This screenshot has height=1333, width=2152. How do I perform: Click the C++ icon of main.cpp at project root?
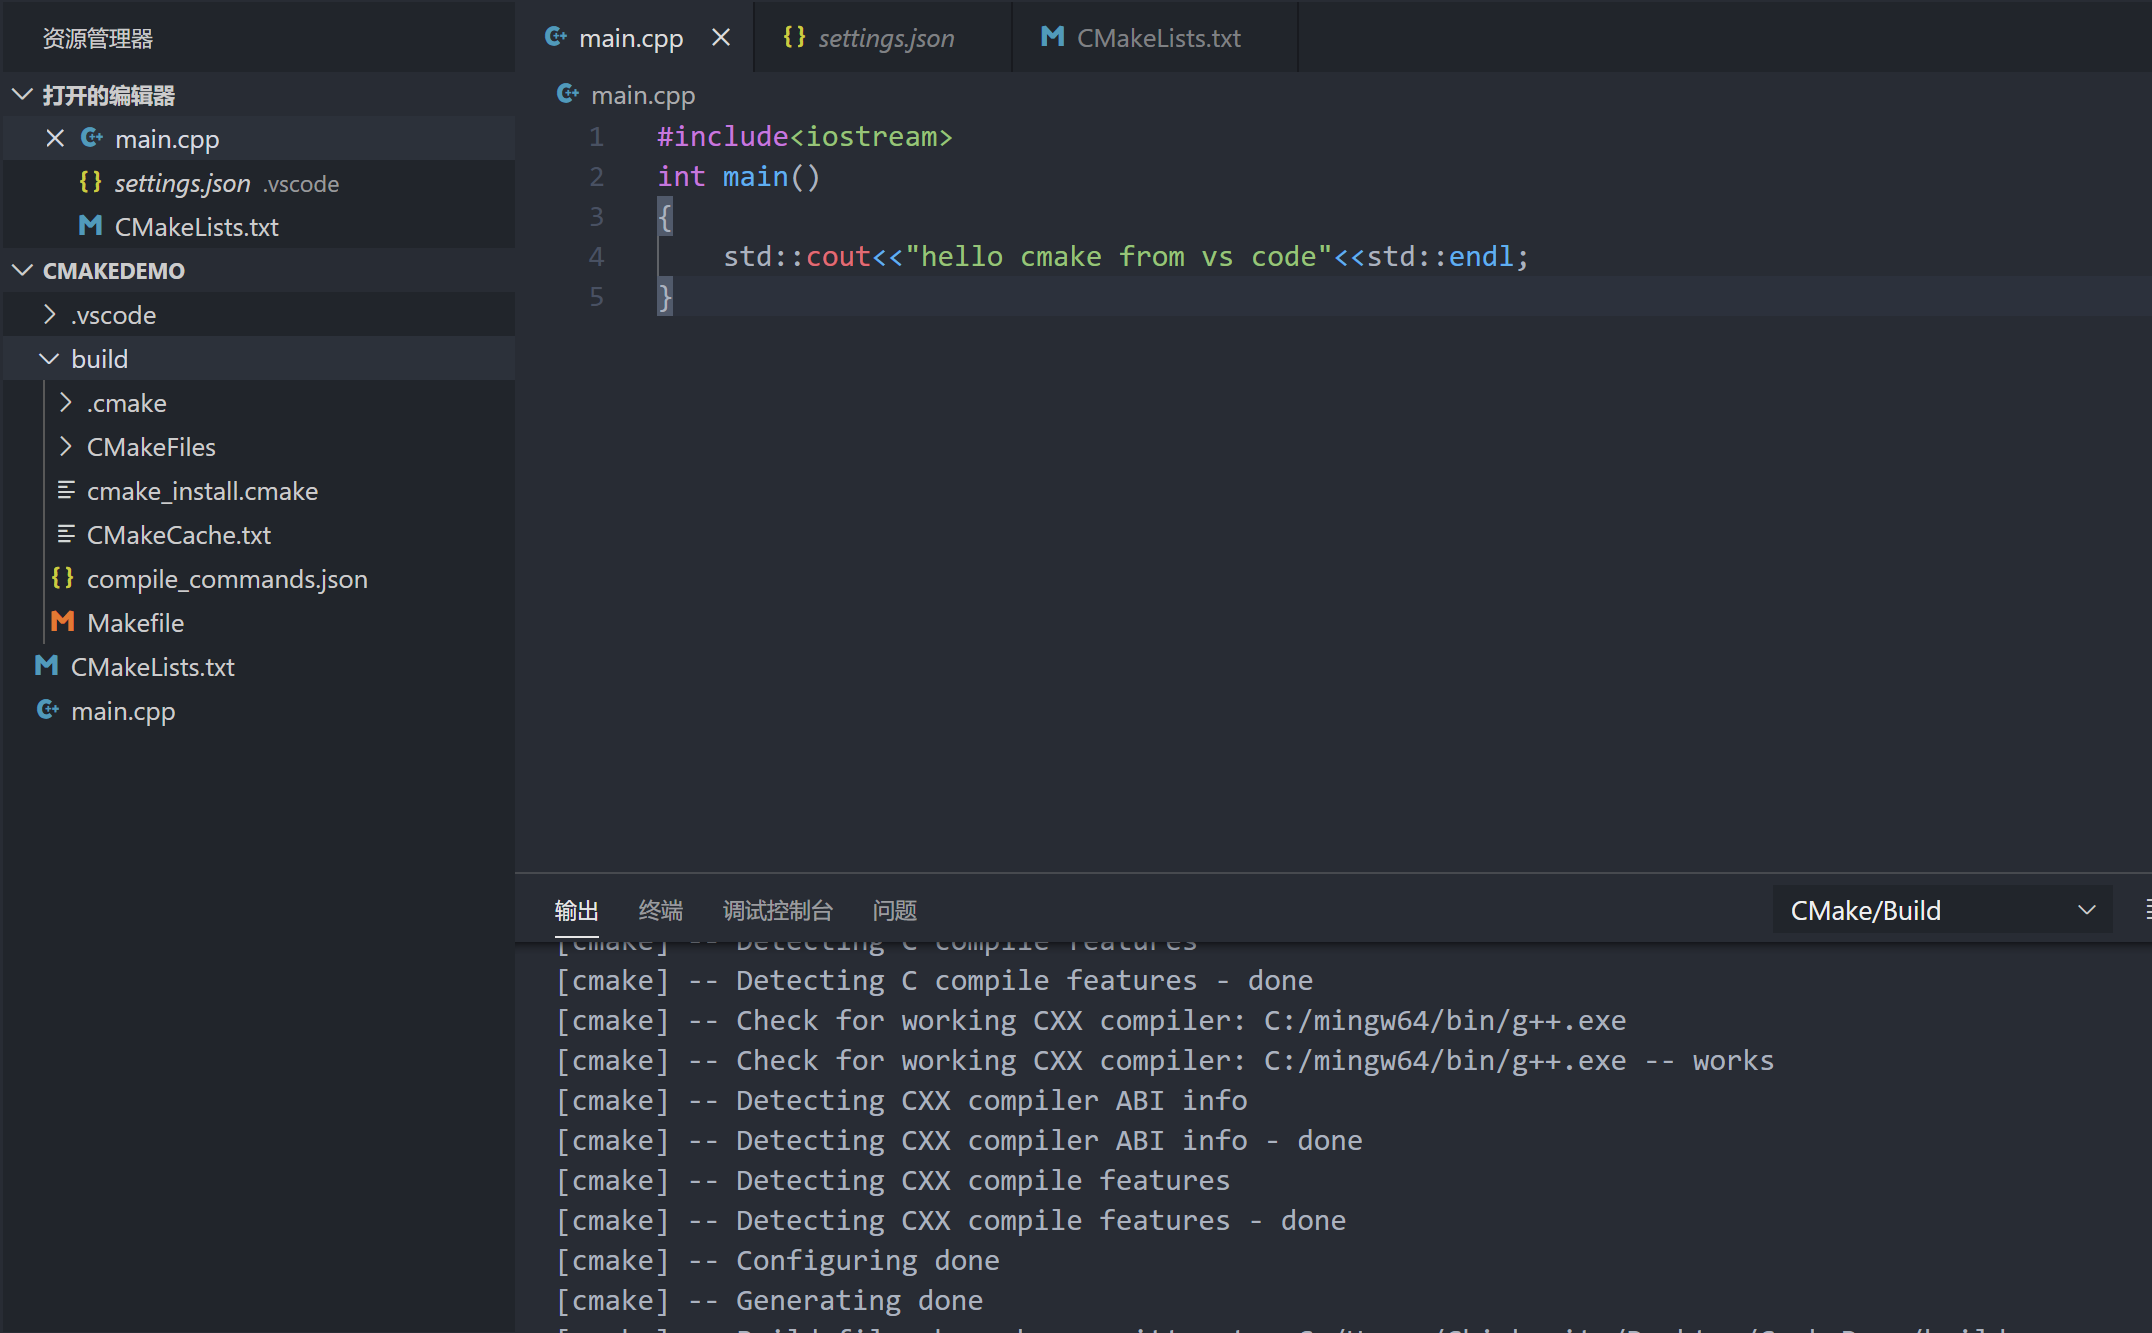coord(47,710)
